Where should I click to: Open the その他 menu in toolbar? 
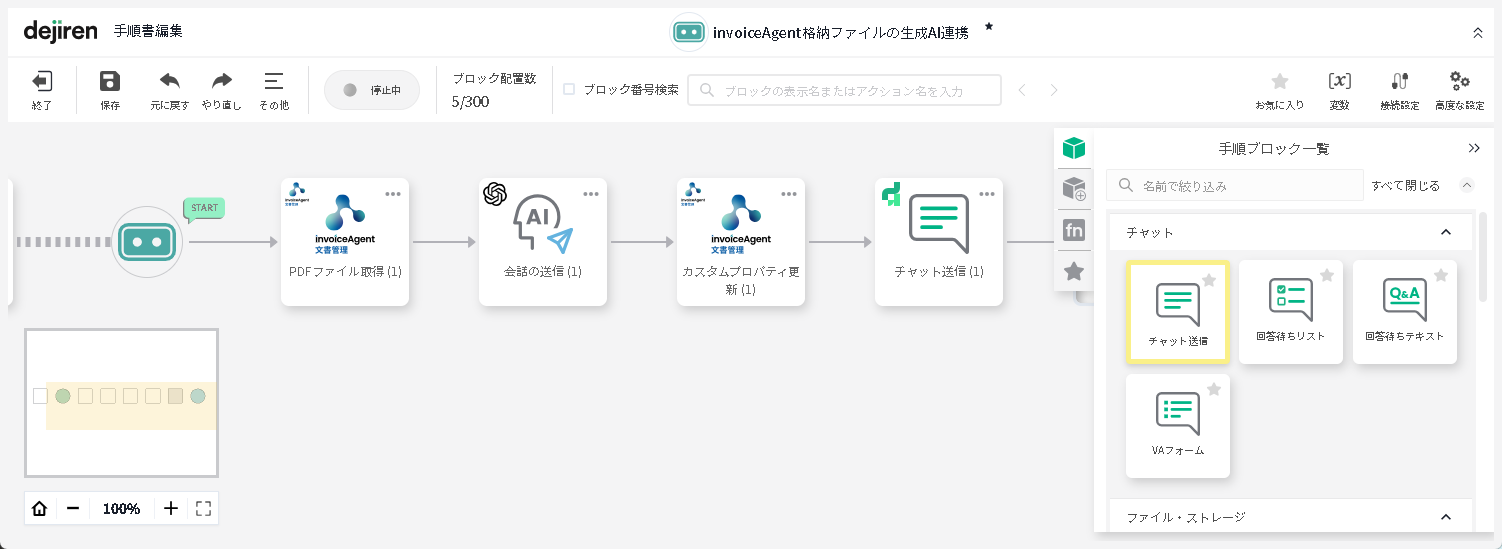273,82
